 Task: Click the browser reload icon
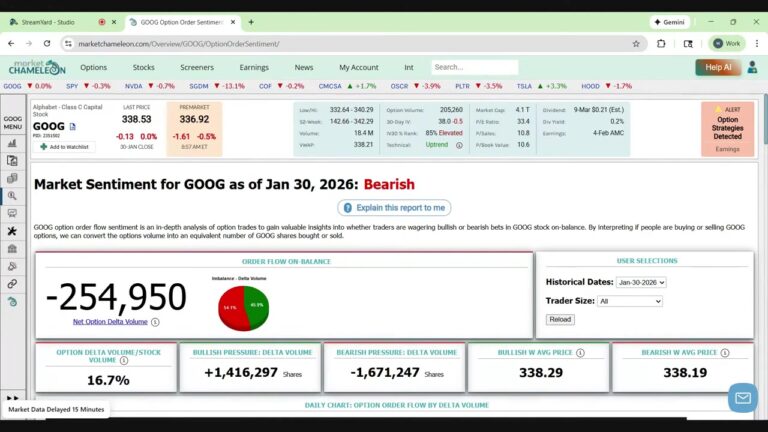pyautogui.click(x=47, y=44)
